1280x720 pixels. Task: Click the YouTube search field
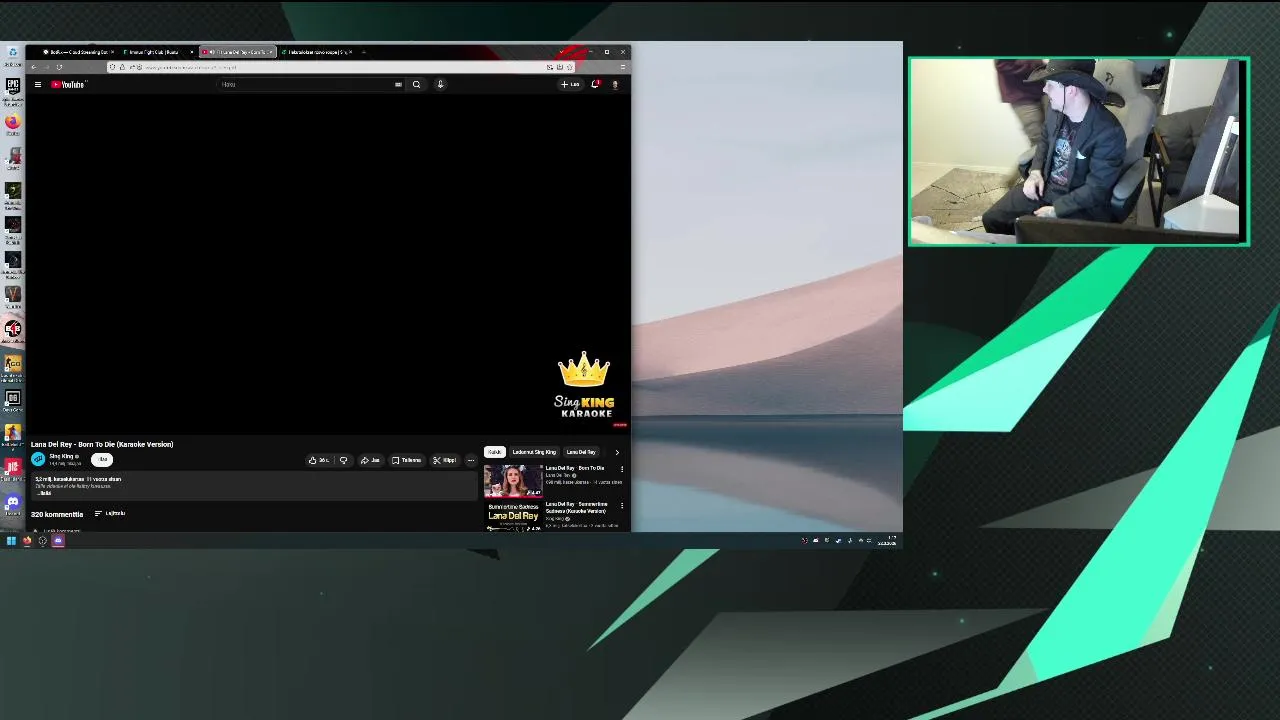[x=305, y=85]
